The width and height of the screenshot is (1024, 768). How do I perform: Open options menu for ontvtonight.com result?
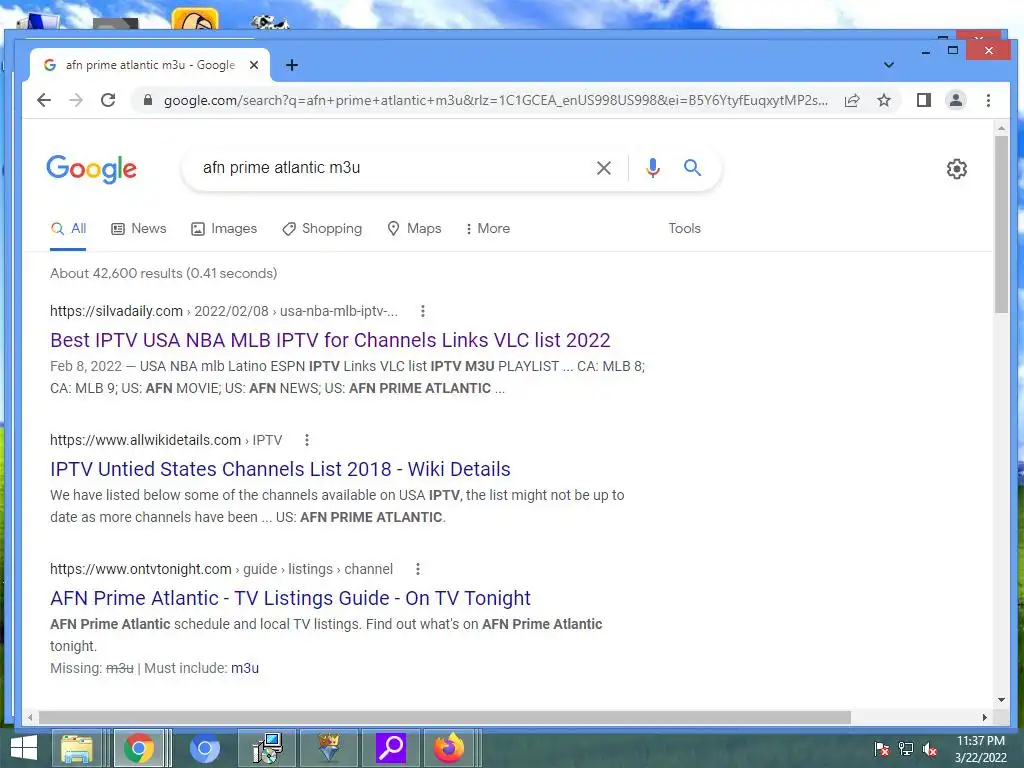tap(417, 569)
